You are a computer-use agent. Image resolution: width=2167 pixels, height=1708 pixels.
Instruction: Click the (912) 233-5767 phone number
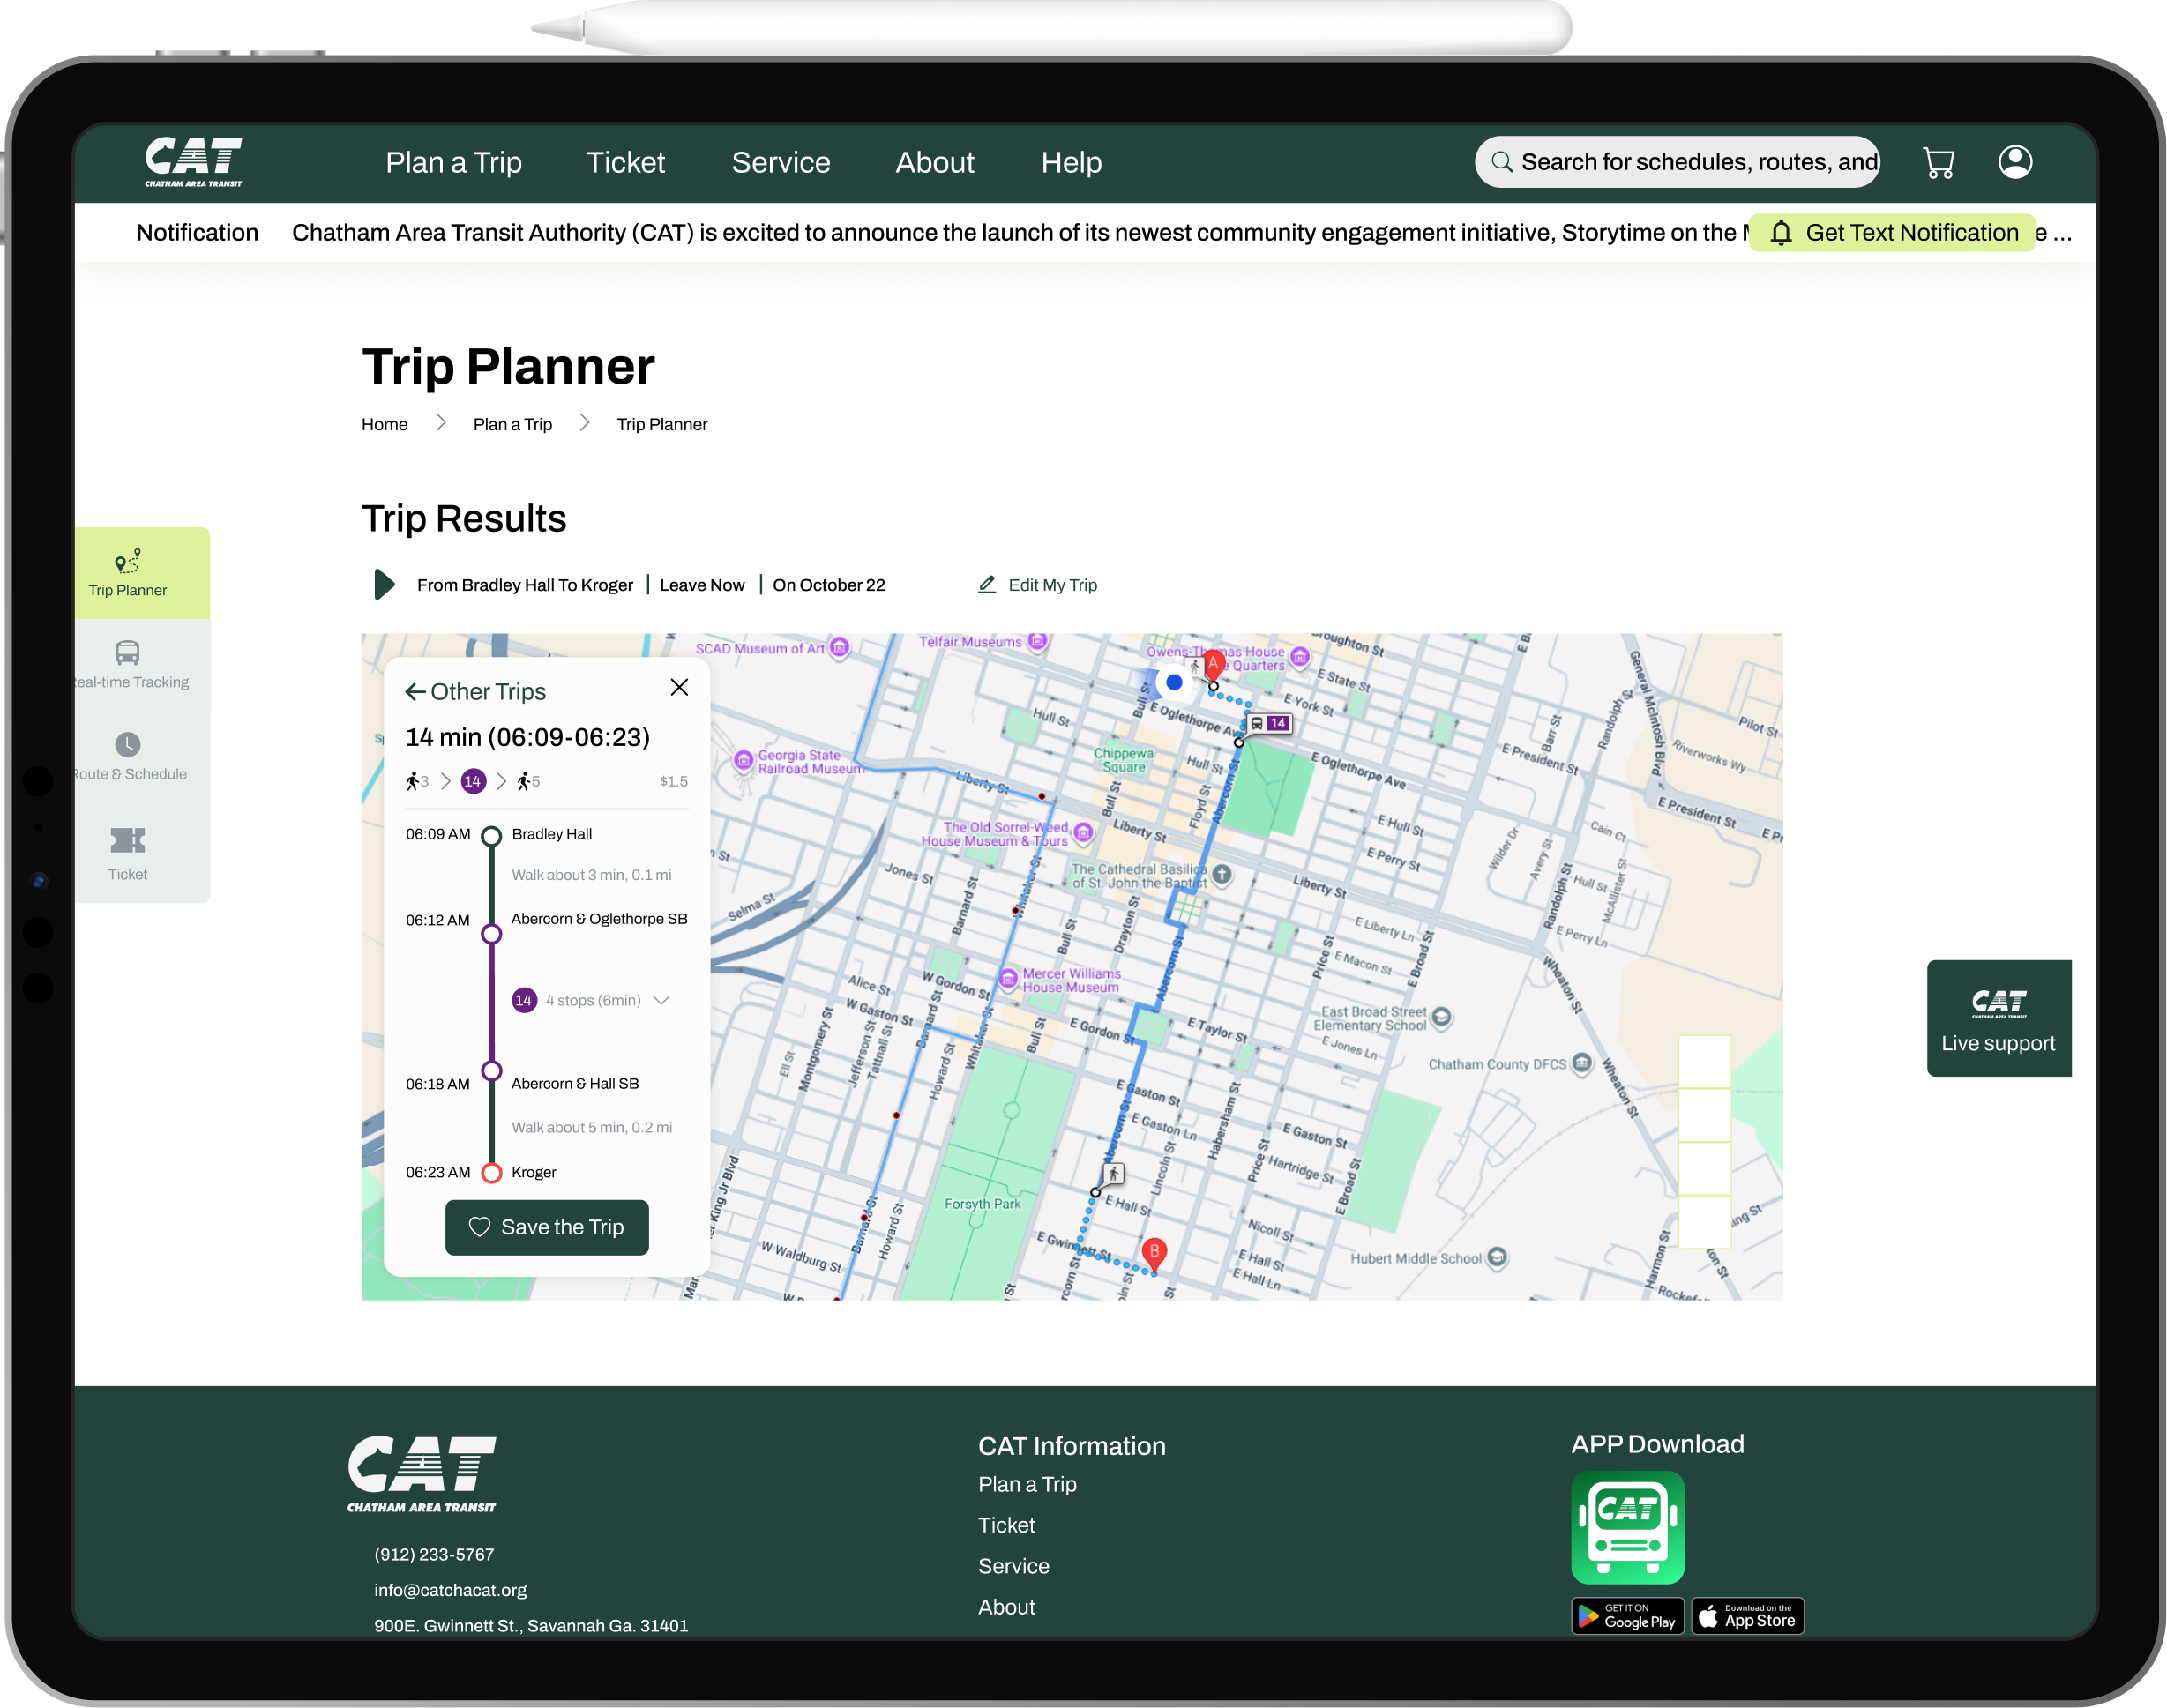(x=434, y=1554)
